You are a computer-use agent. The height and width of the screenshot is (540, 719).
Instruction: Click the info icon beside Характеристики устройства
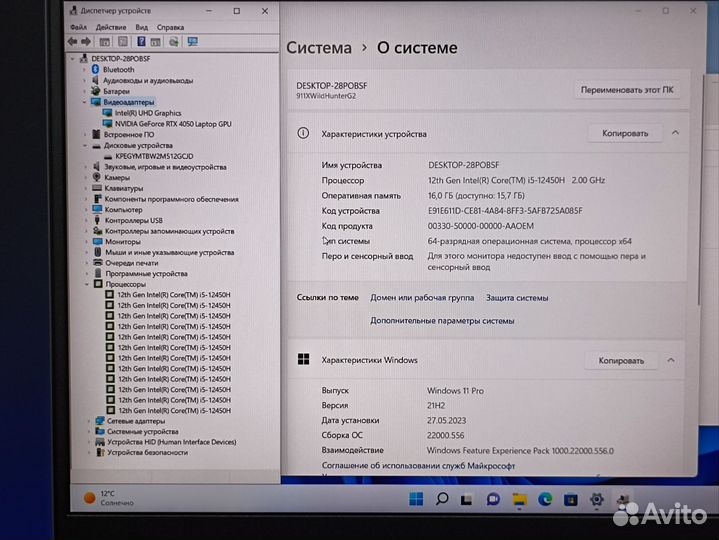pyautogui.click(x=303, y=133)
